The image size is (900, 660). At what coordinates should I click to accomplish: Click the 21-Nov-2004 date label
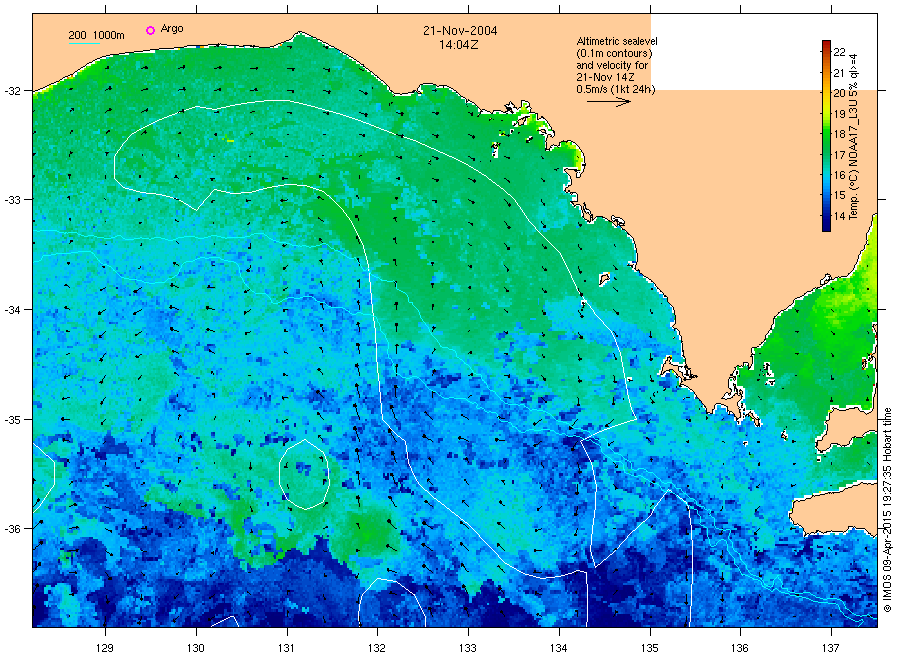pos(460,31)
